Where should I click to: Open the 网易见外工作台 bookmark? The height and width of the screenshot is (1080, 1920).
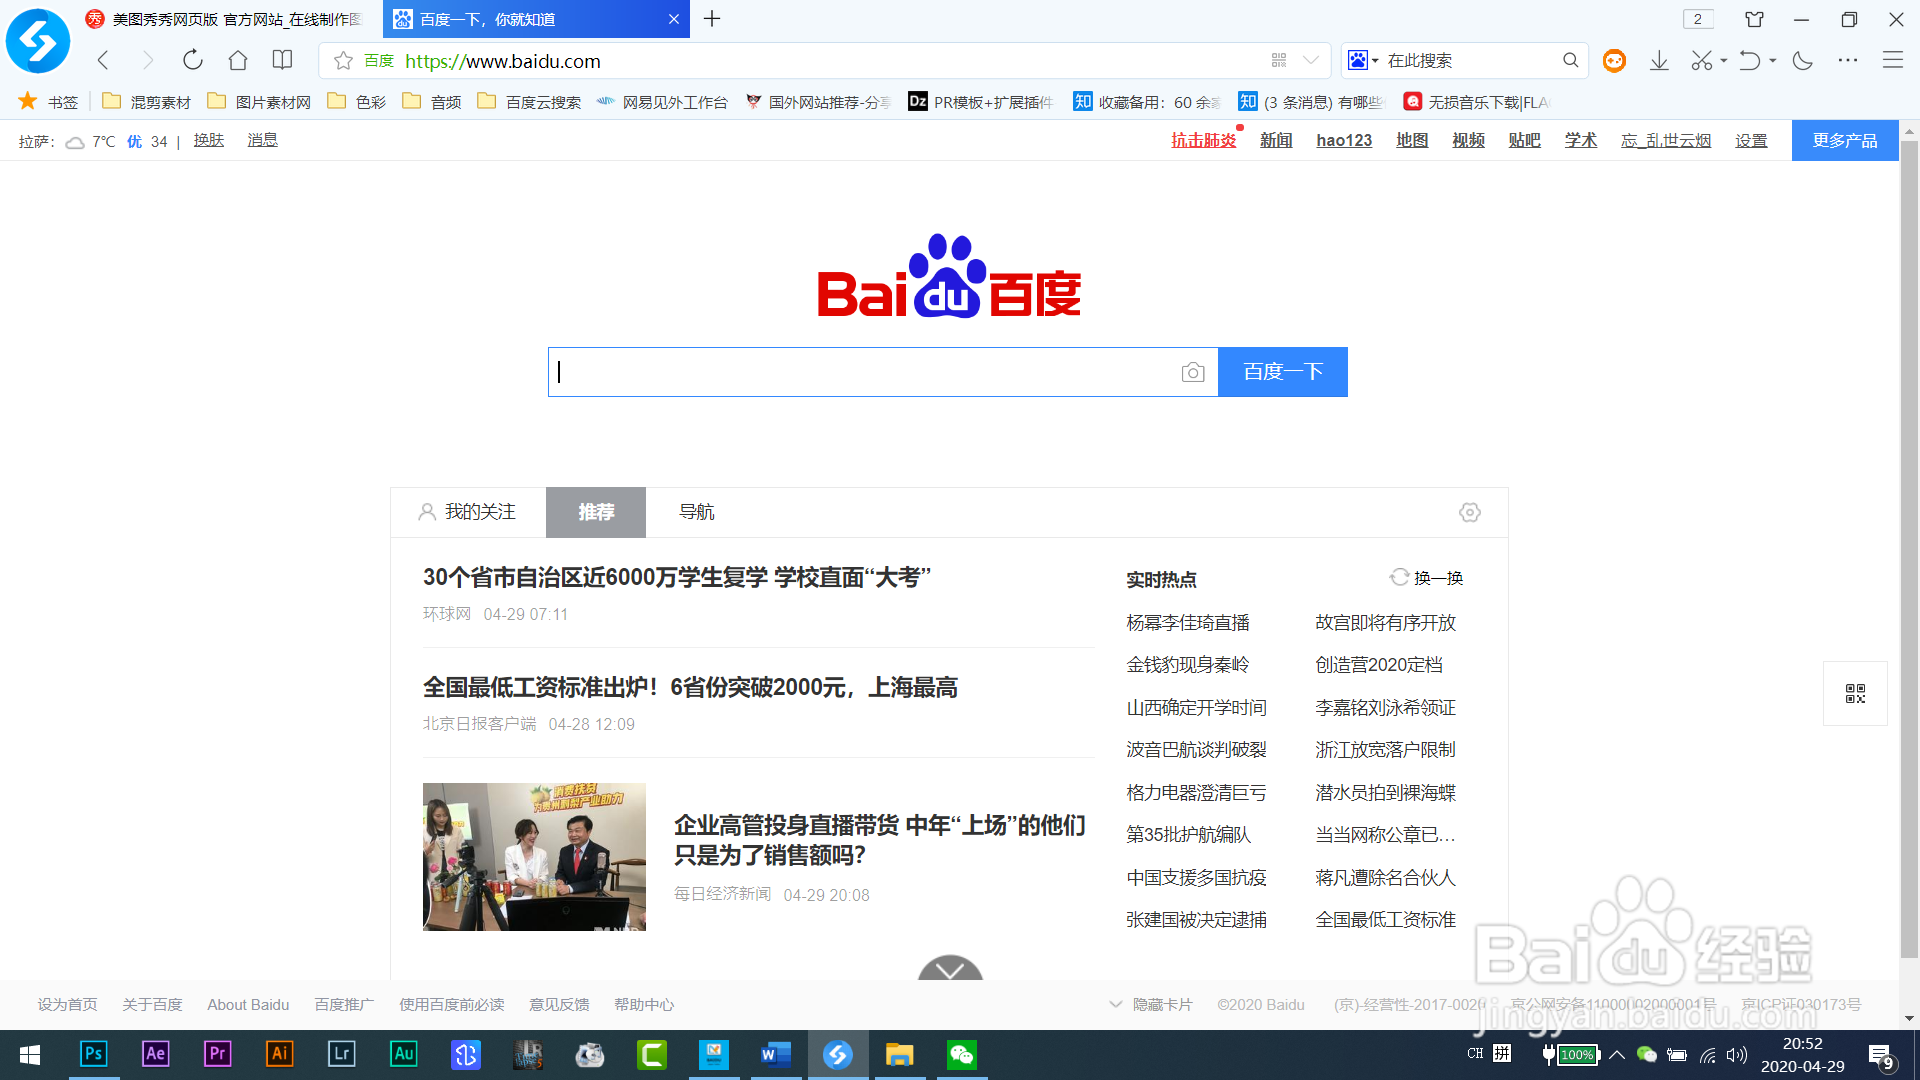(x=662, y=102)
